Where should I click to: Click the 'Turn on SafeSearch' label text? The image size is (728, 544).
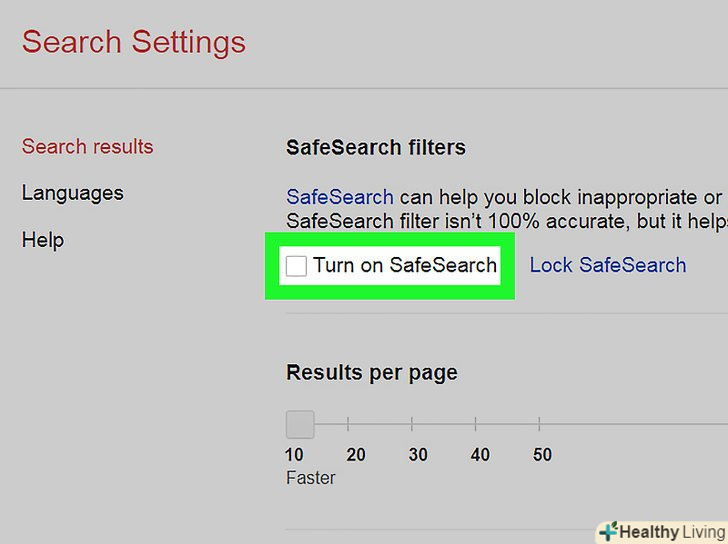pyautogui.click(x=404, y=265)
